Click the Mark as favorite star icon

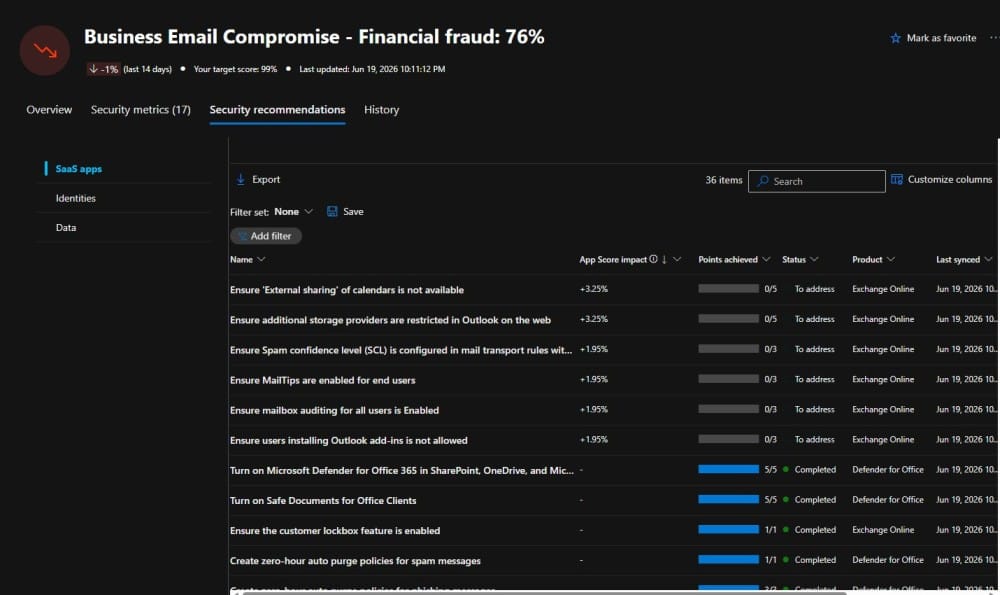(895, 38)
